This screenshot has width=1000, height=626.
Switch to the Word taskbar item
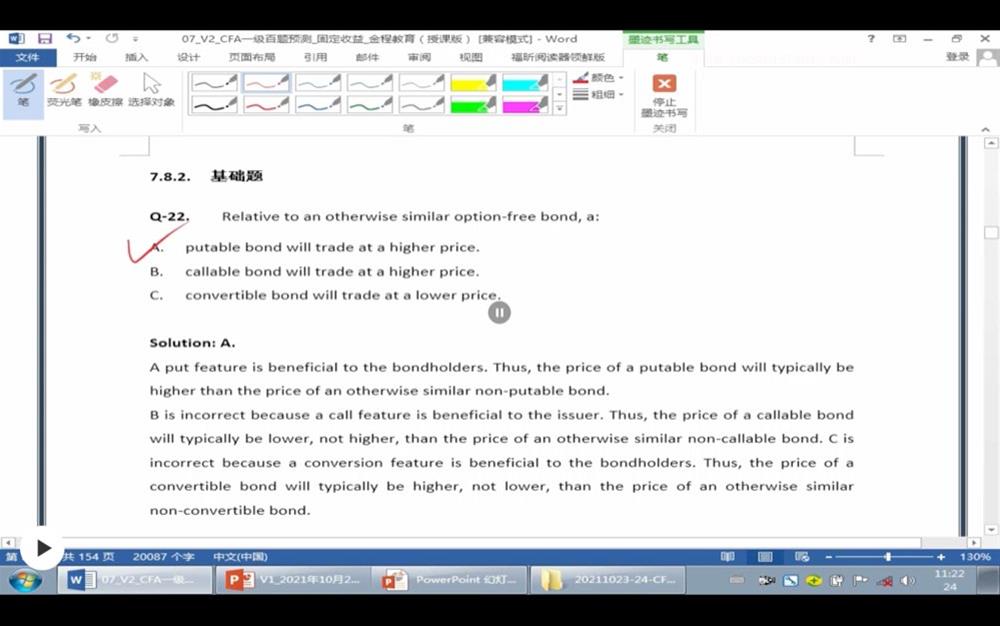(x=135, y=580)
